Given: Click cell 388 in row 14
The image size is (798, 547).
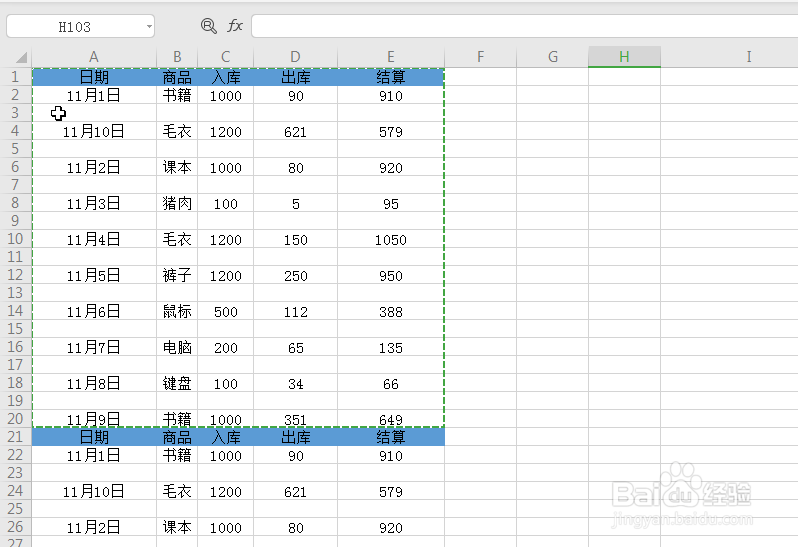Looking at the screenshot, I should [391, 311].
